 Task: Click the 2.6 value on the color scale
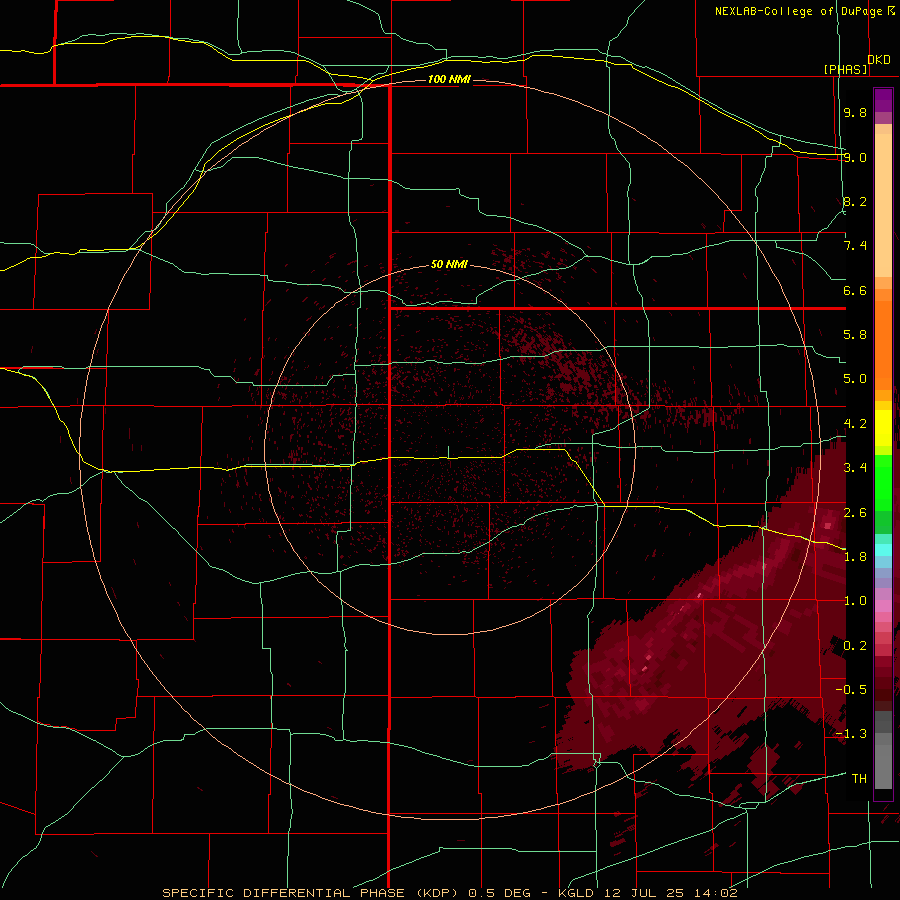[x=855, y=513]
